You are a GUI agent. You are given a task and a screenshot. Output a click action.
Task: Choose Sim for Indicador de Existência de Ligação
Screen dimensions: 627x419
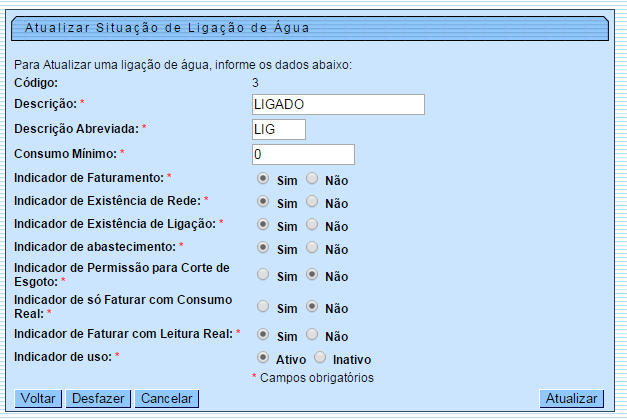point(263,225)
